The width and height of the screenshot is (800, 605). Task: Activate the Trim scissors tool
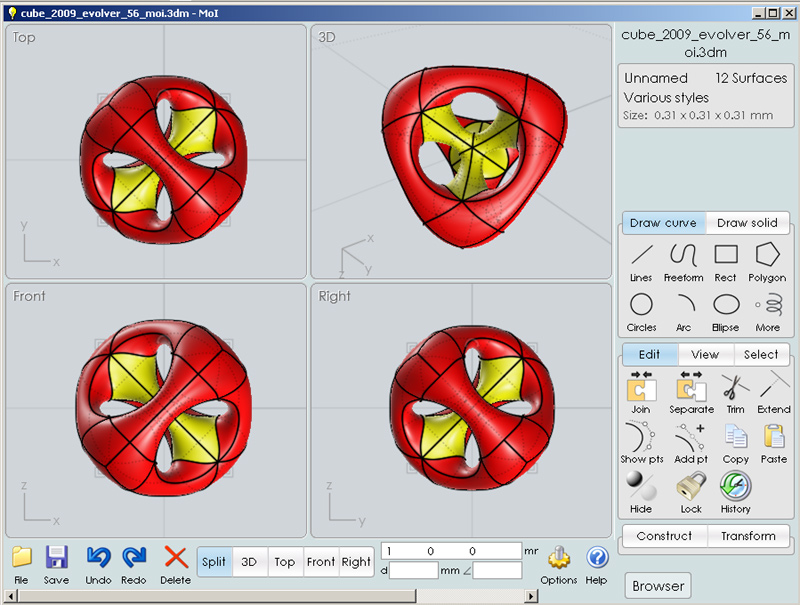[x=735, y=393]
